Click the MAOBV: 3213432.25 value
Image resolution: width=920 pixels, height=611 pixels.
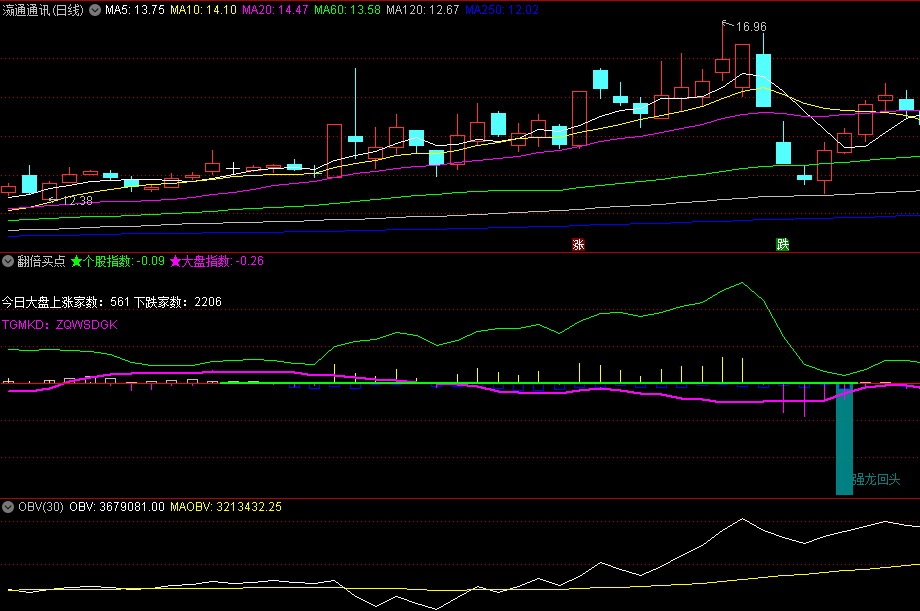pyautogui.click(x=226, y=507)
